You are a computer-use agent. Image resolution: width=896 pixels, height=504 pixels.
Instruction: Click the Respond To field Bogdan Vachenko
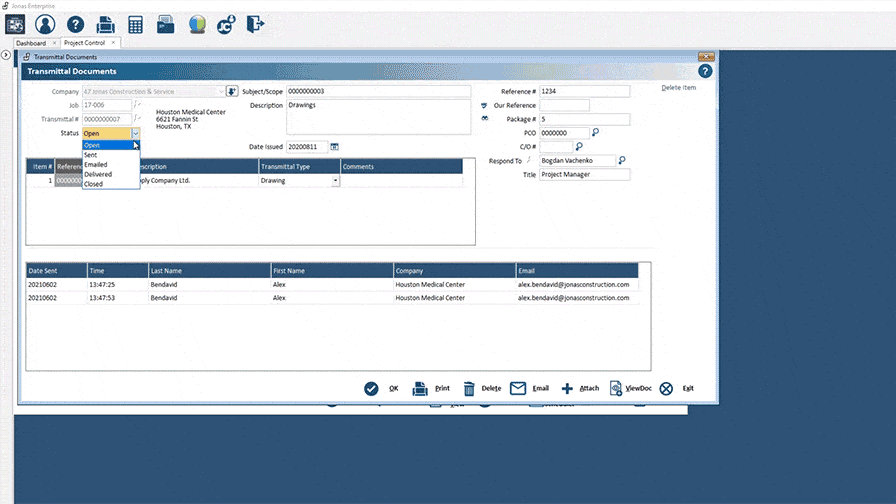pyautogui.click(x=578, y=161)
